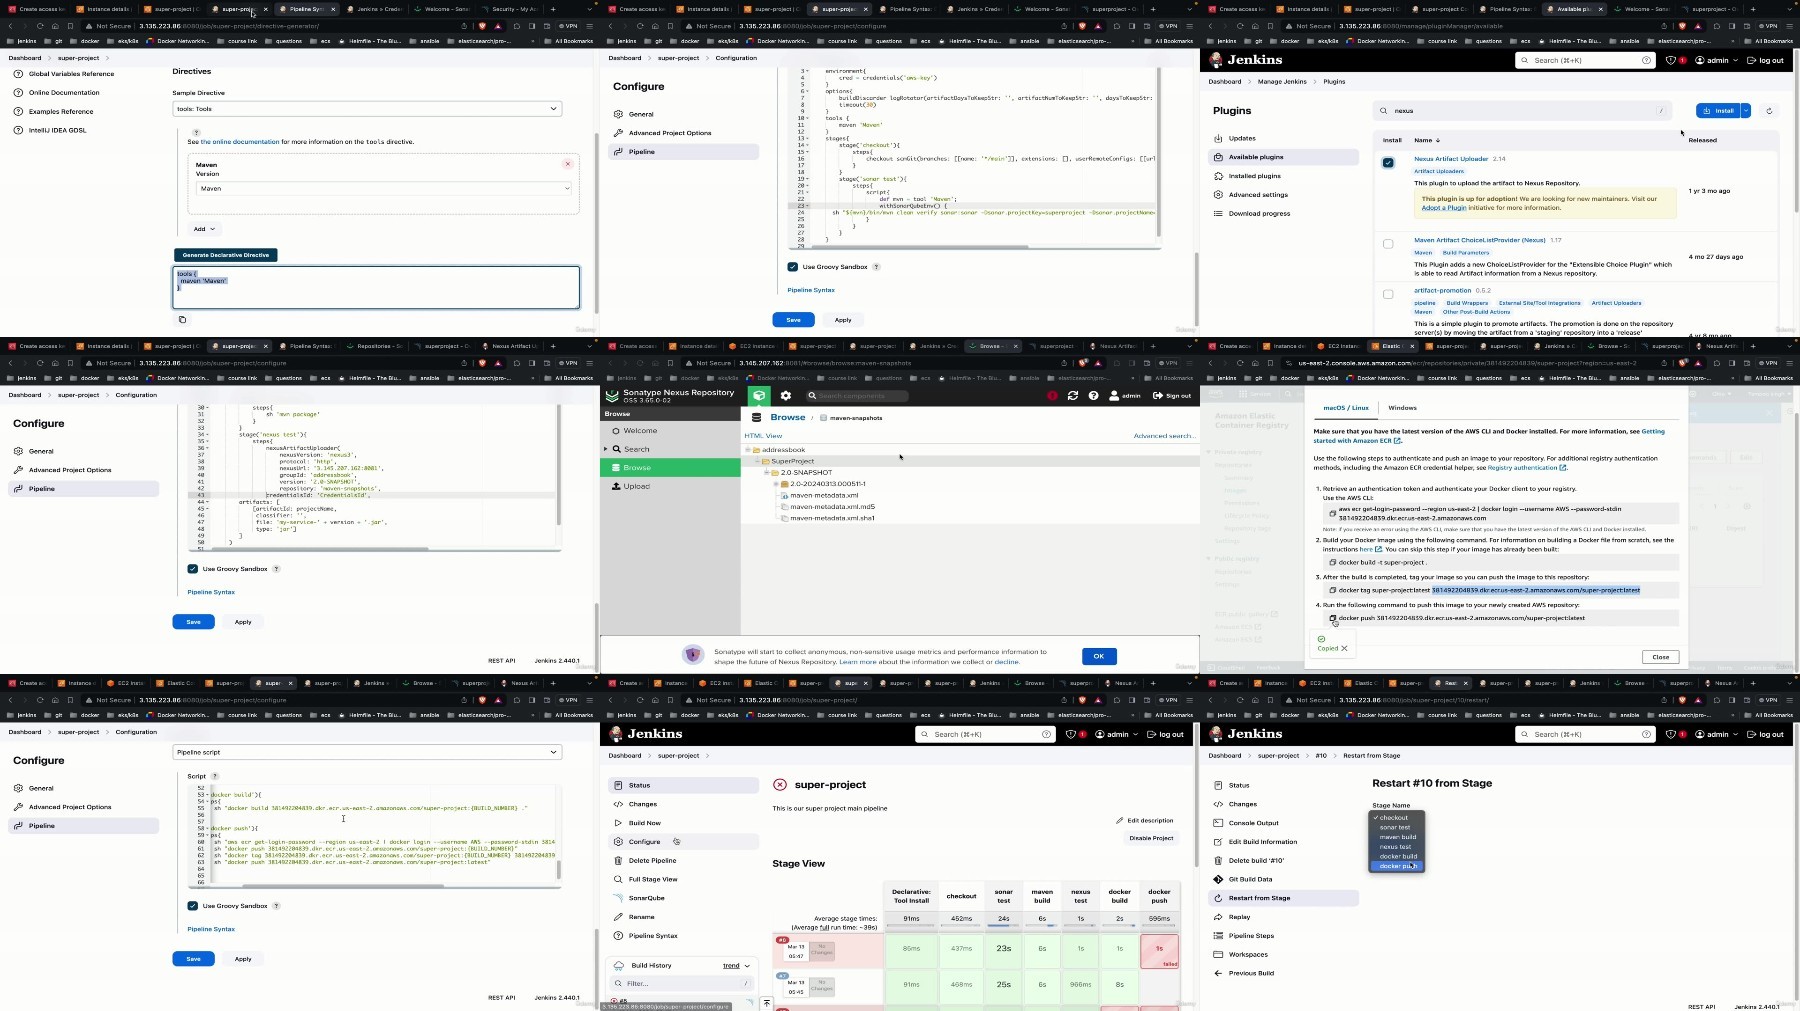
Task: Remove the Maven tool with the red X
Action: click(x=567, y=164)
